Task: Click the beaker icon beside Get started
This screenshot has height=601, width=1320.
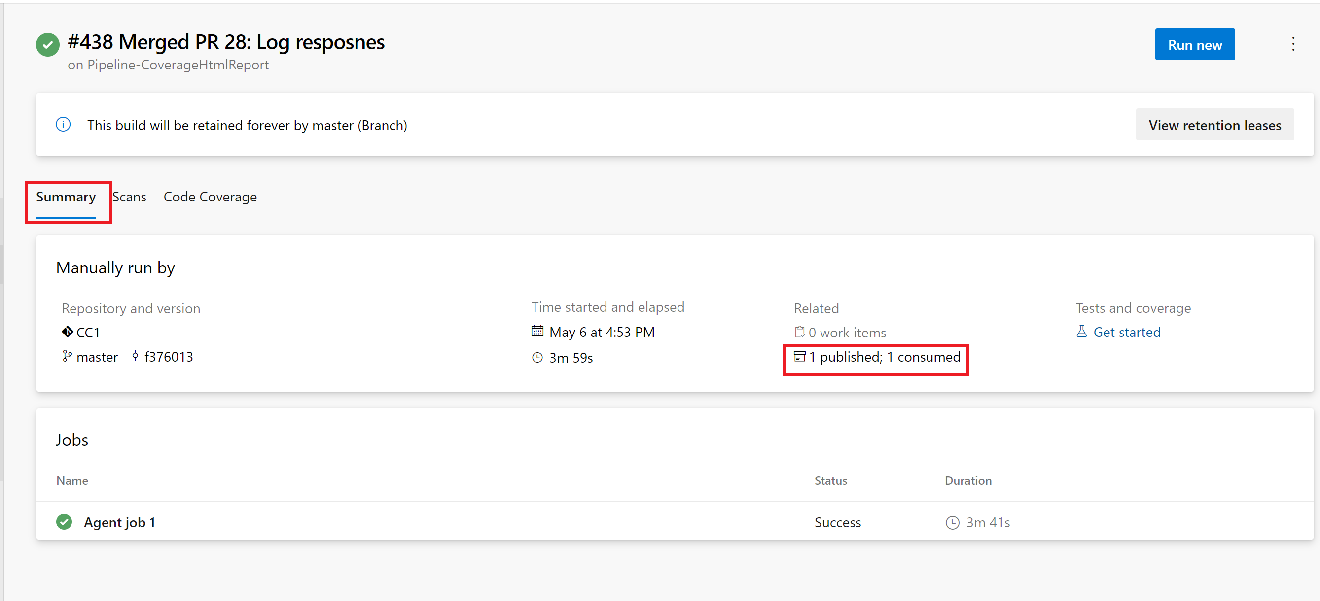Action: pos(1083,332)
